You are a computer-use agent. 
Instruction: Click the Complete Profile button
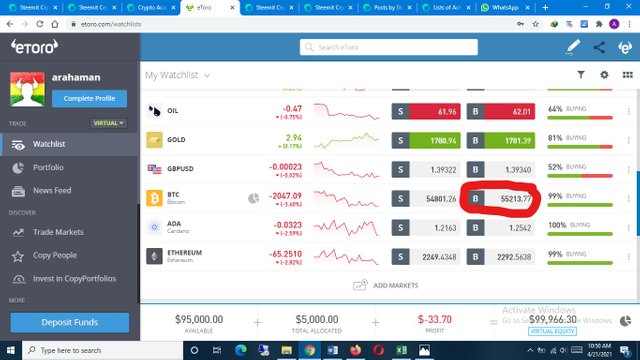(x=89, y=98)
